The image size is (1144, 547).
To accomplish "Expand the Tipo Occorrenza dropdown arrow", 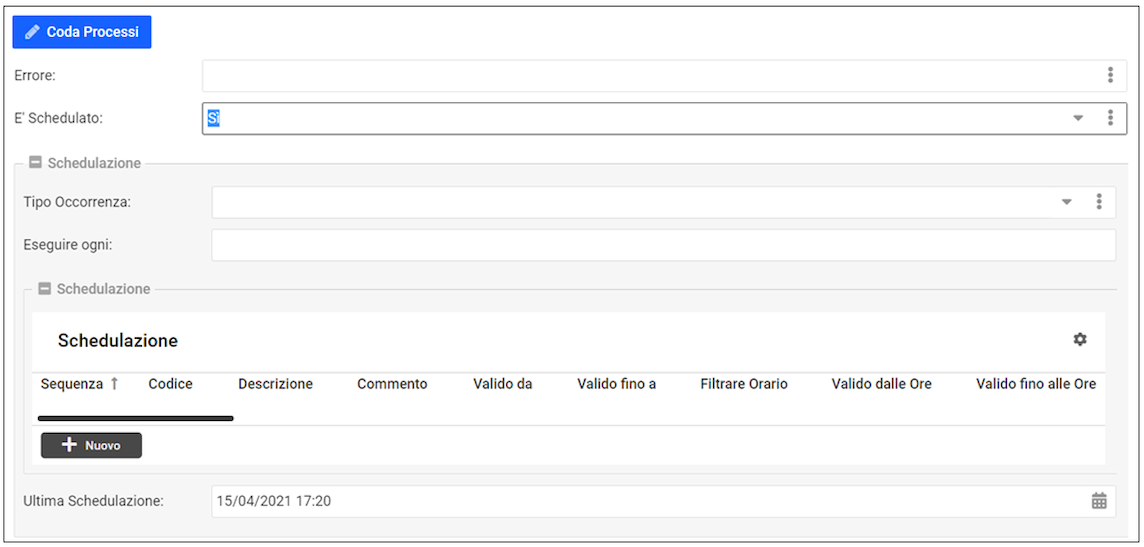I will tap(1067, 202).
